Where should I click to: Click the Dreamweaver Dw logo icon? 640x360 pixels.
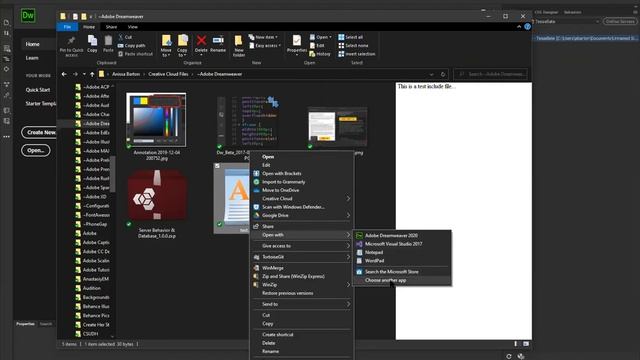[x=28, y=16]
